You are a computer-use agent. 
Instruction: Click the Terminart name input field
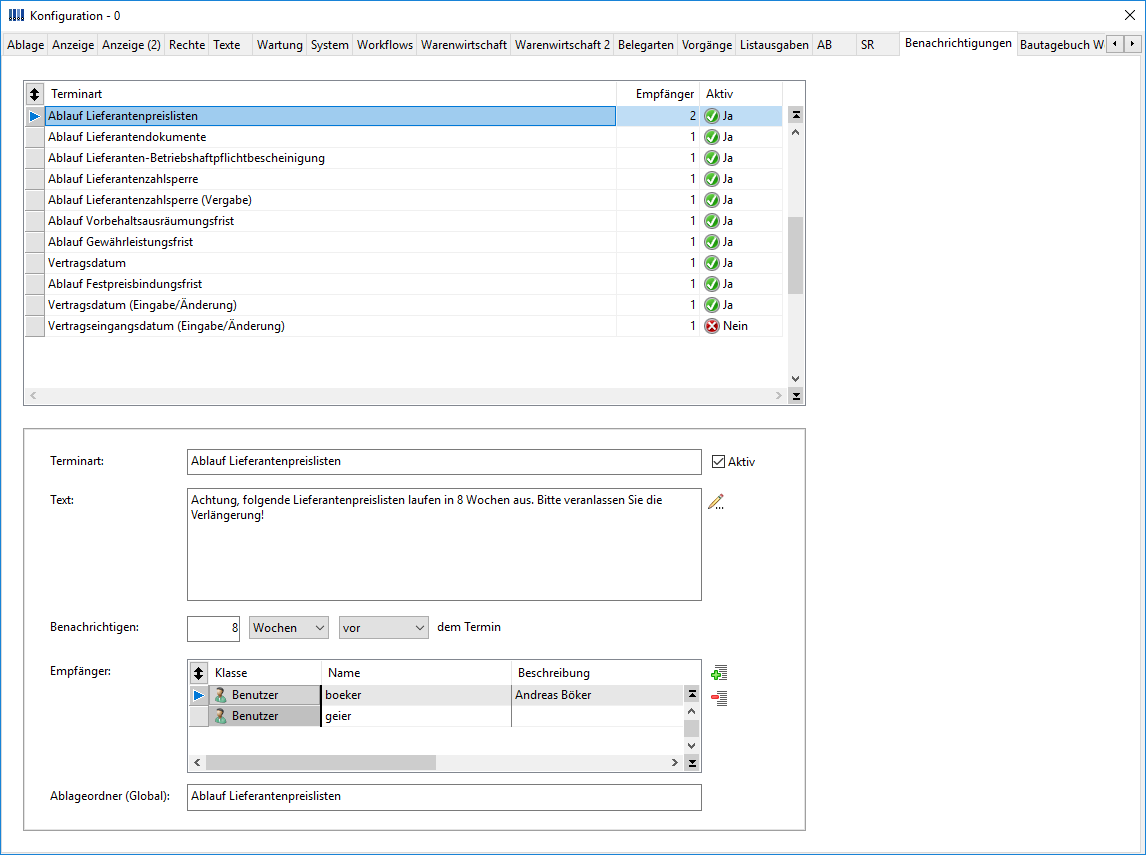pyautogui.click(x=444, y=462)
